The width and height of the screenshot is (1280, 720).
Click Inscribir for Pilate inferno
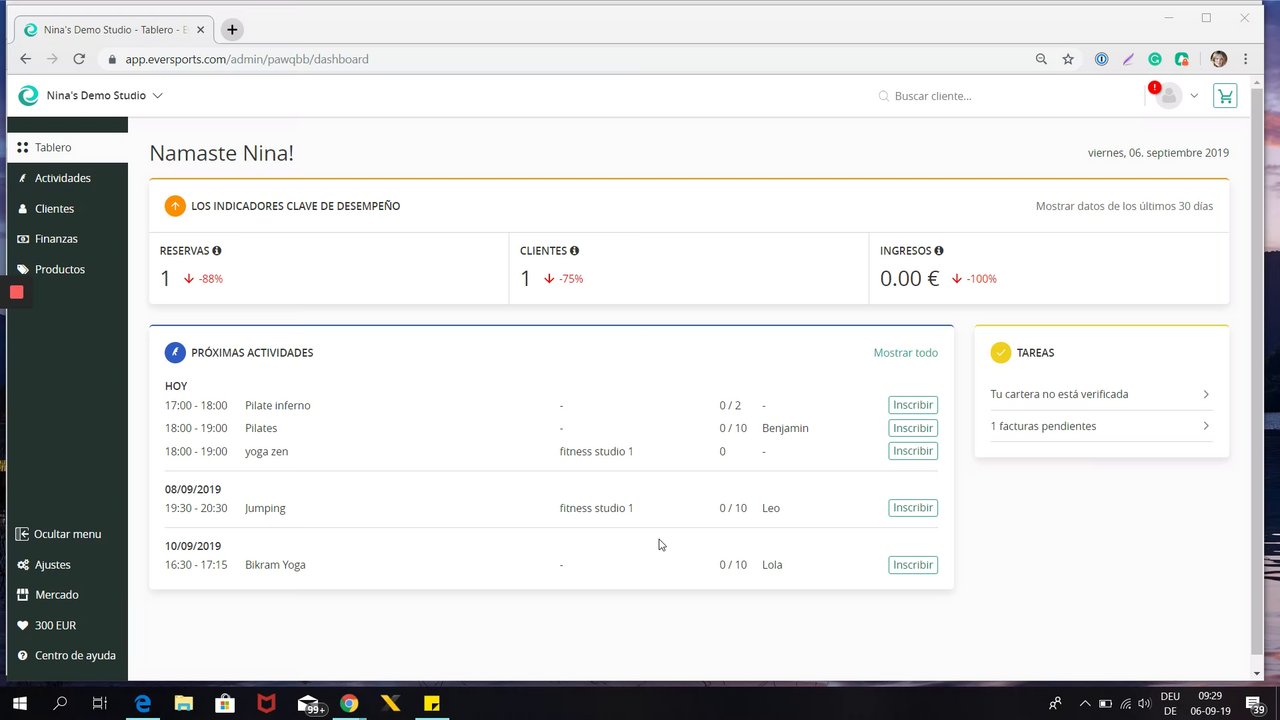point(913,405)
